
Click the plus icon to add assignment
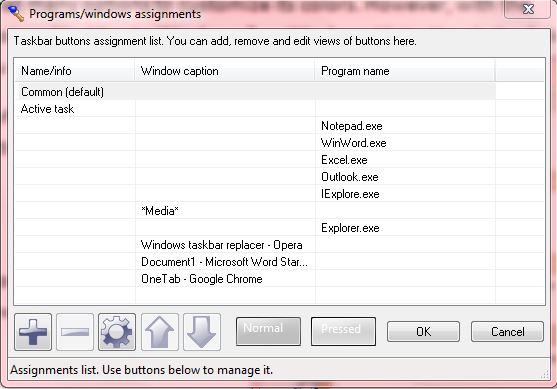point(33,332)
